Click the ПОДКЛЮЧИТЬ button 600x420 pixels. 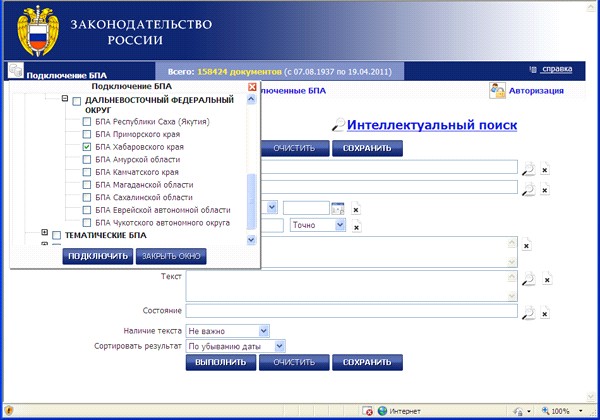[98, 256]
